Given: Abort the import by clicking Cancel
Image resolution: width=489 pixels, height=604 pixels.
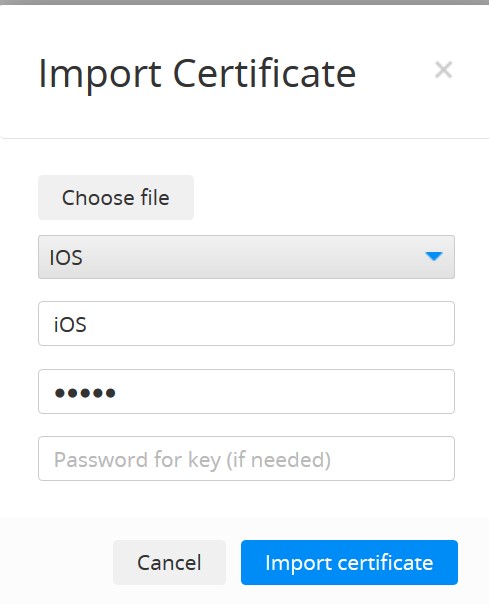Looking at the screenshot, I should tap(169, 562).
